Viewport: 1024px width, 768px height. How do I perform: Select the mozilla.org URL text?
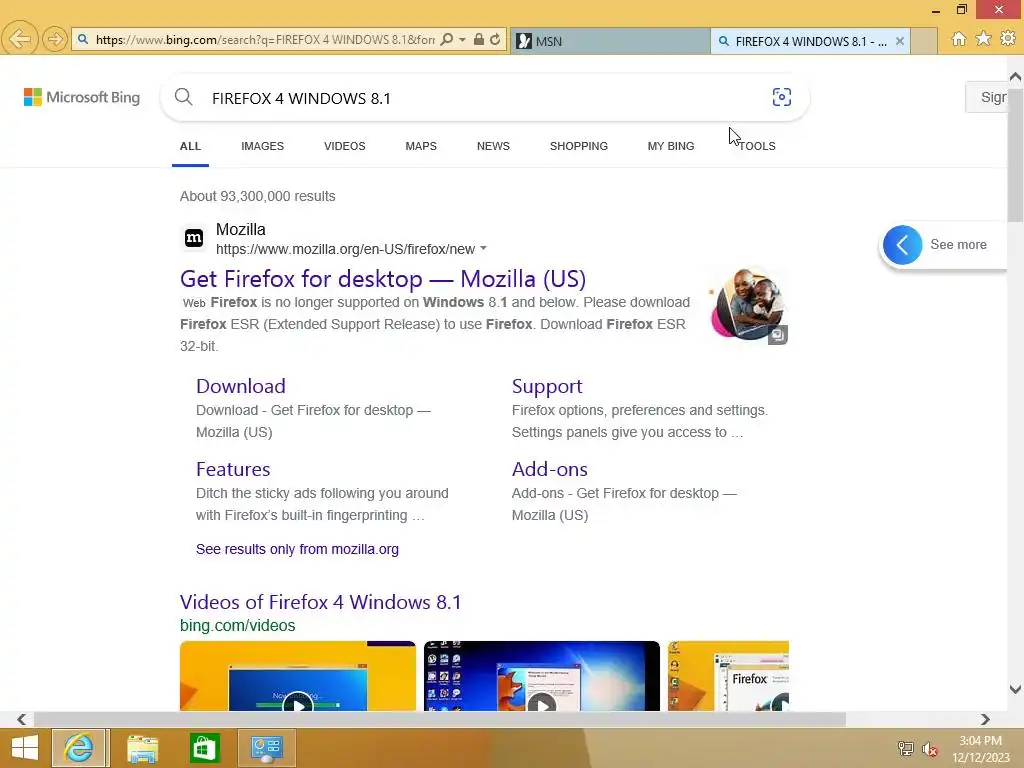(x=345, y=249)
